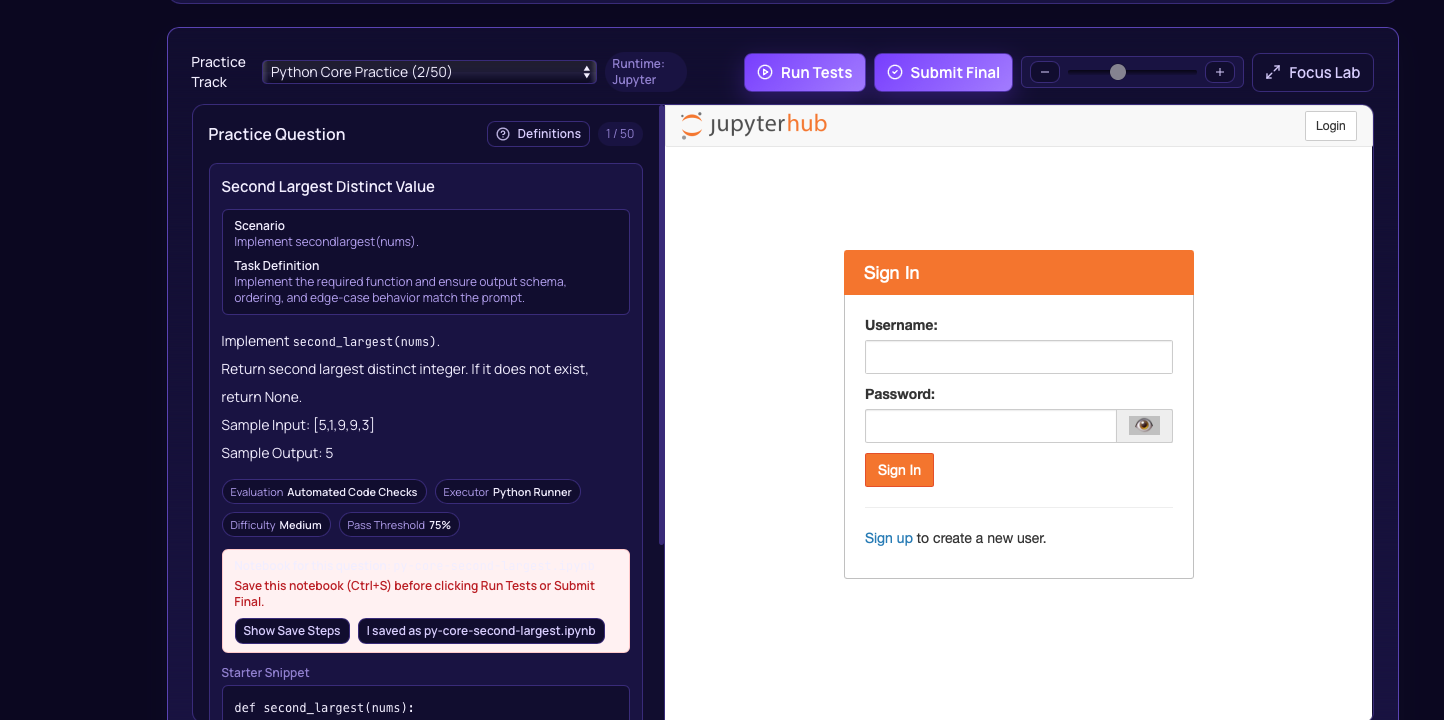Click Login at the top of JupyterHub
This screenshot has width=1444, height=720.
(x=1330, y=125)
